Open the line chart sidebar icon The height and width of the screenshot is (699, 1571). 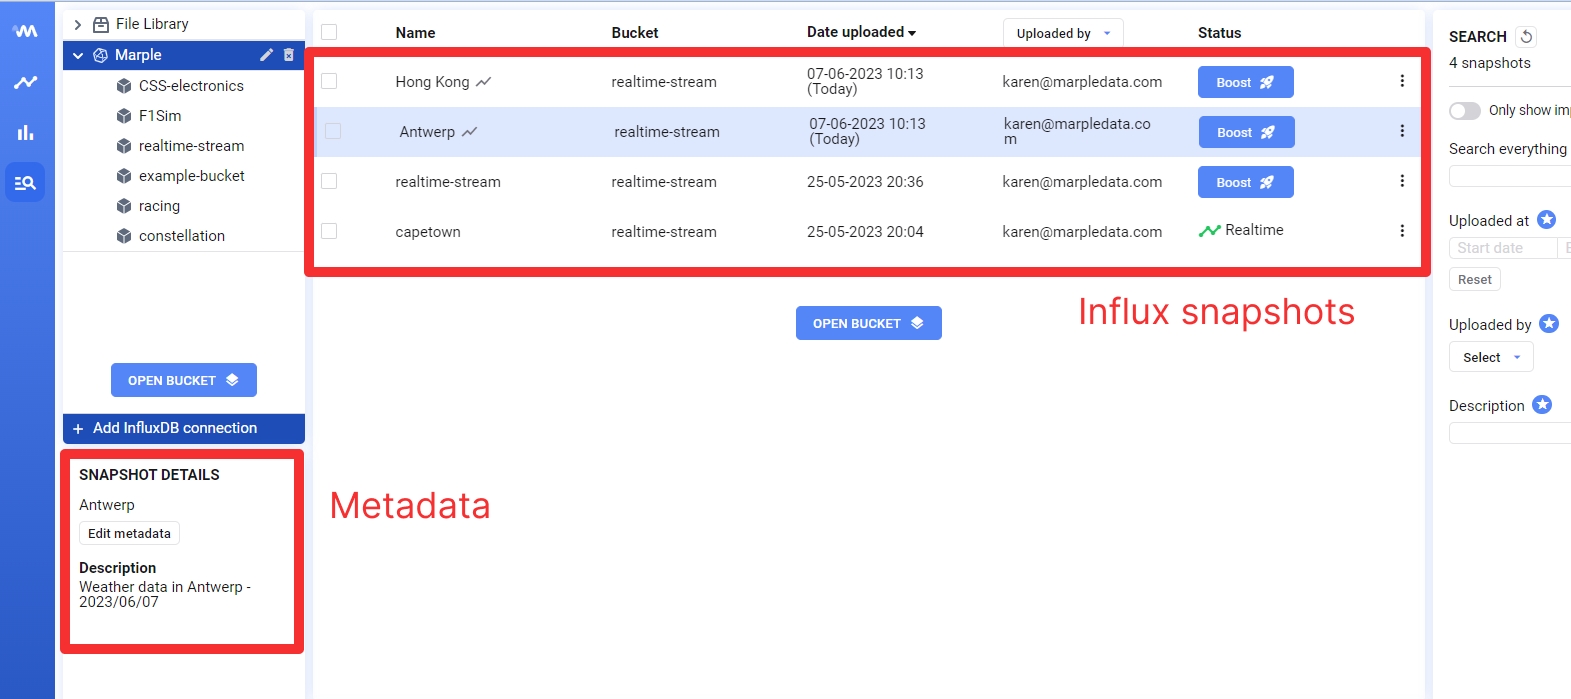coord(25,82)
